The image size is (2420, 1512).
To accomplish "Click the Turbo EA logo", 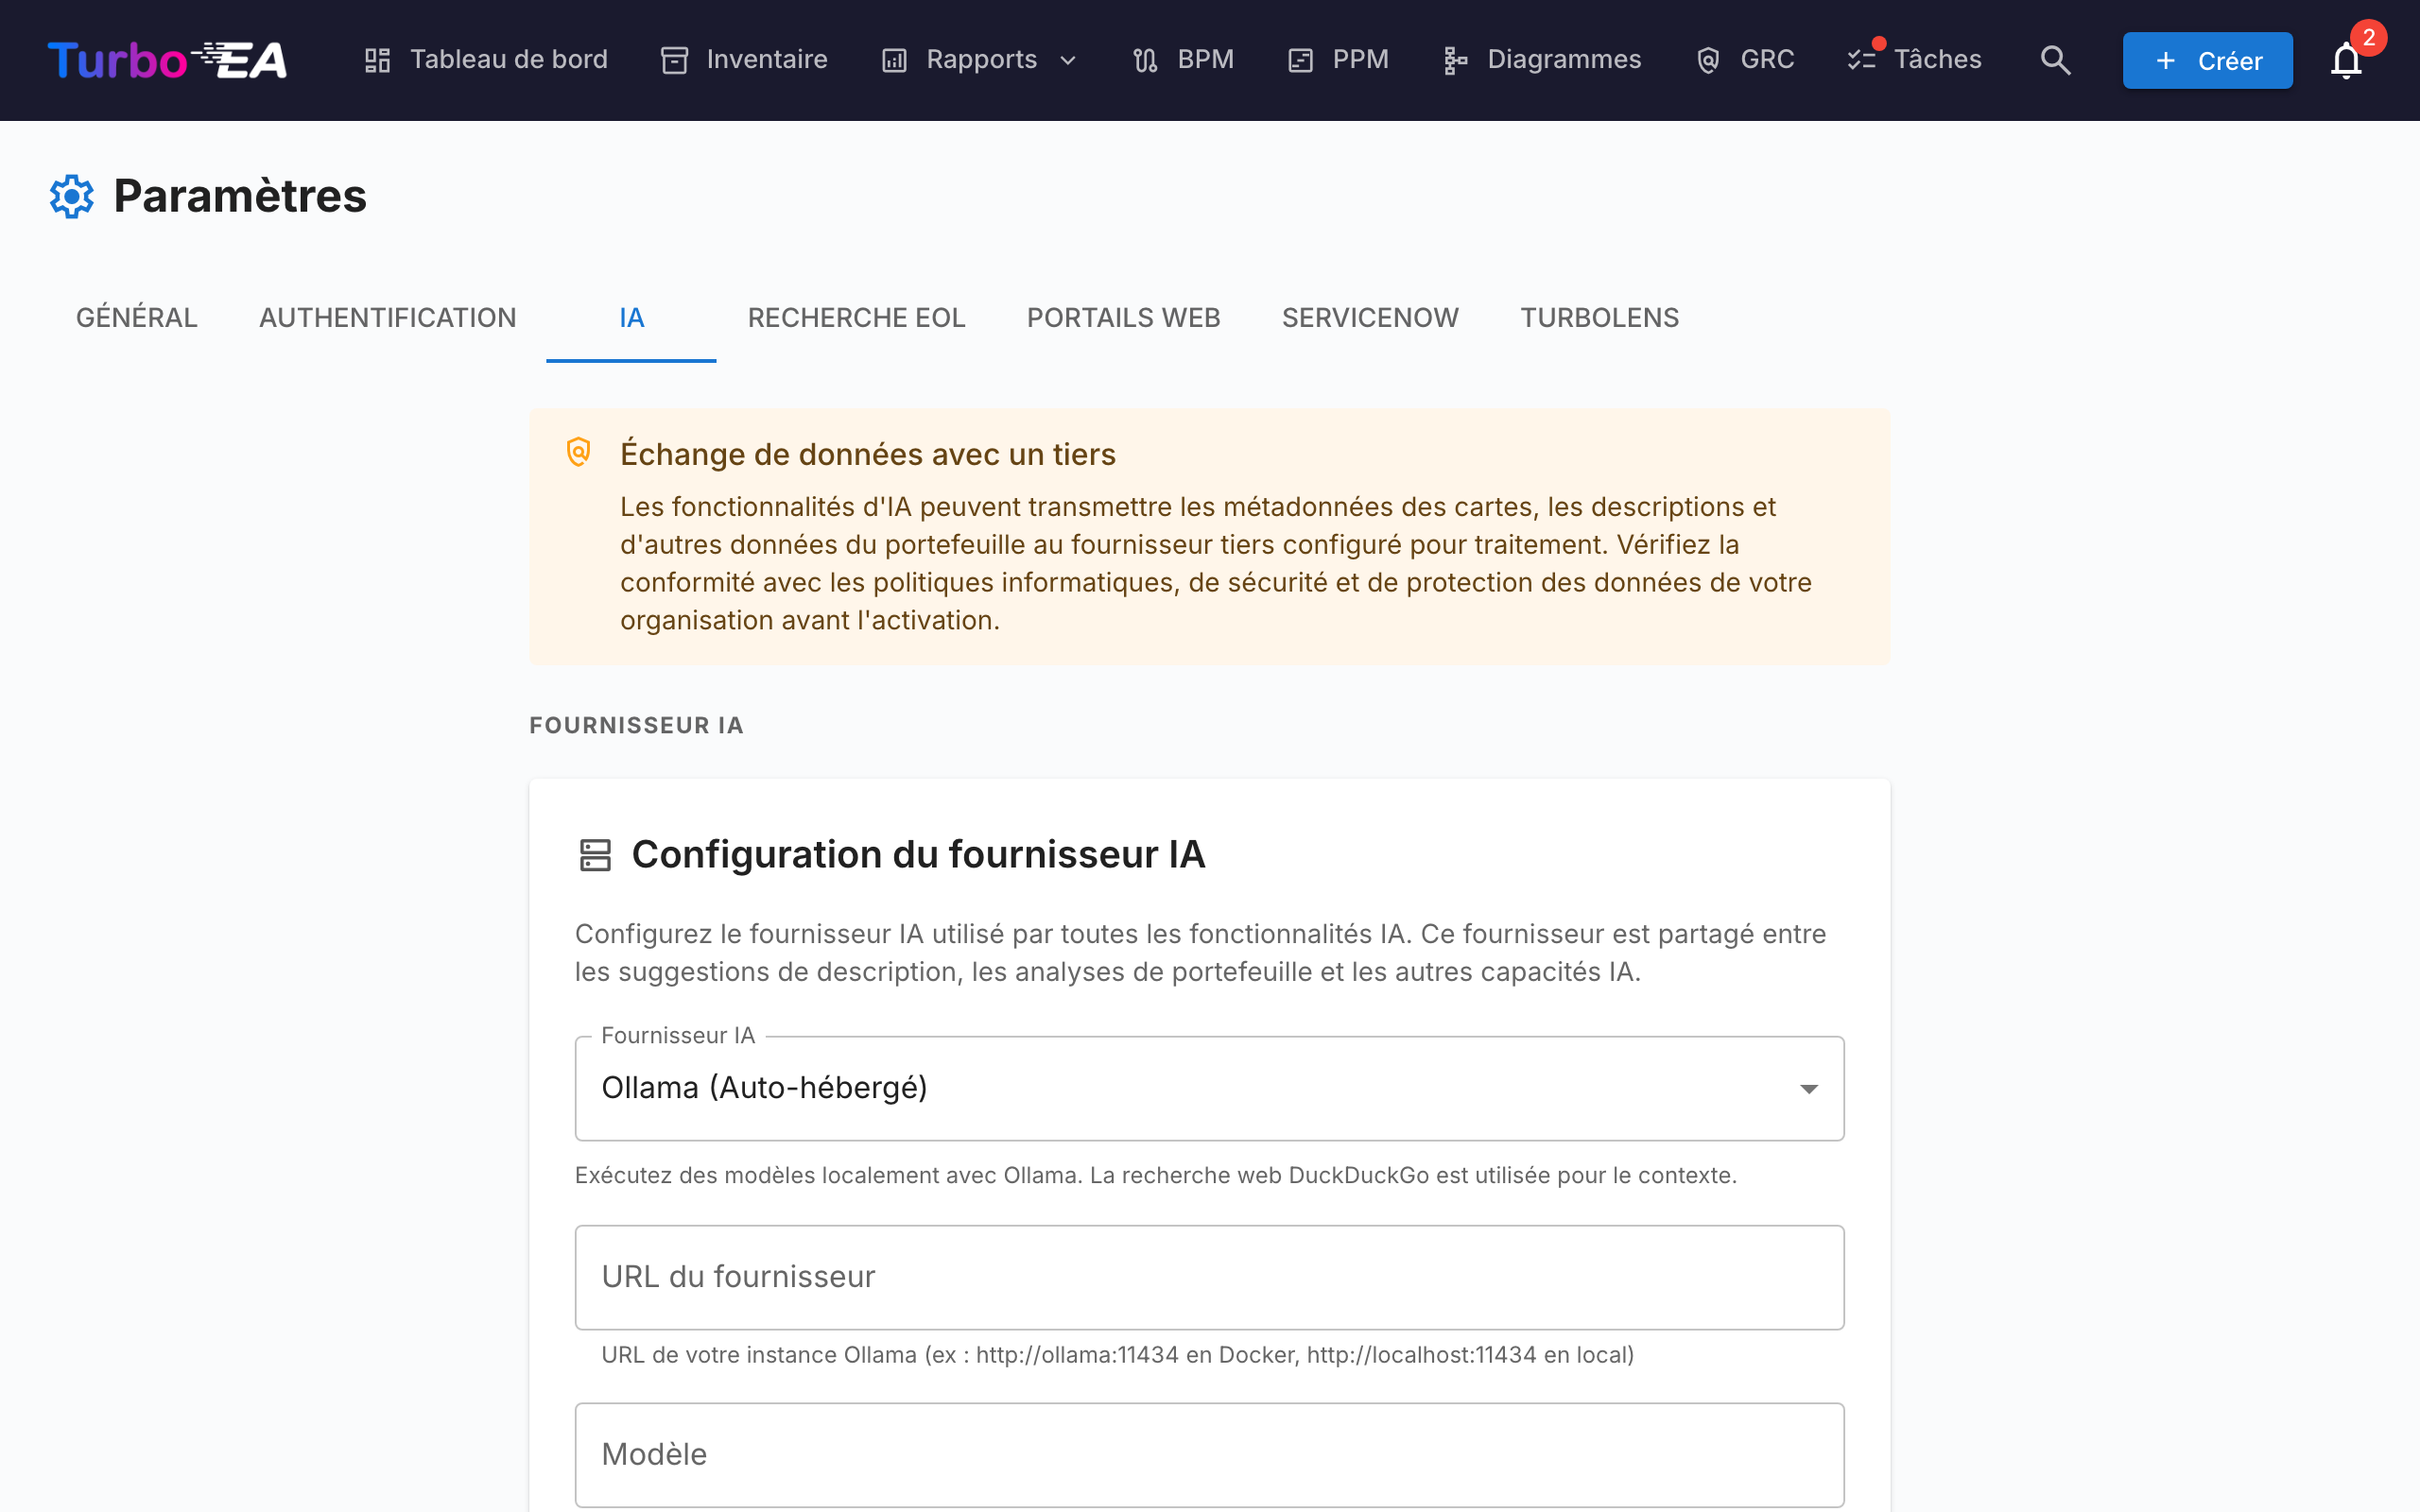I will click(x=167, y=60).
